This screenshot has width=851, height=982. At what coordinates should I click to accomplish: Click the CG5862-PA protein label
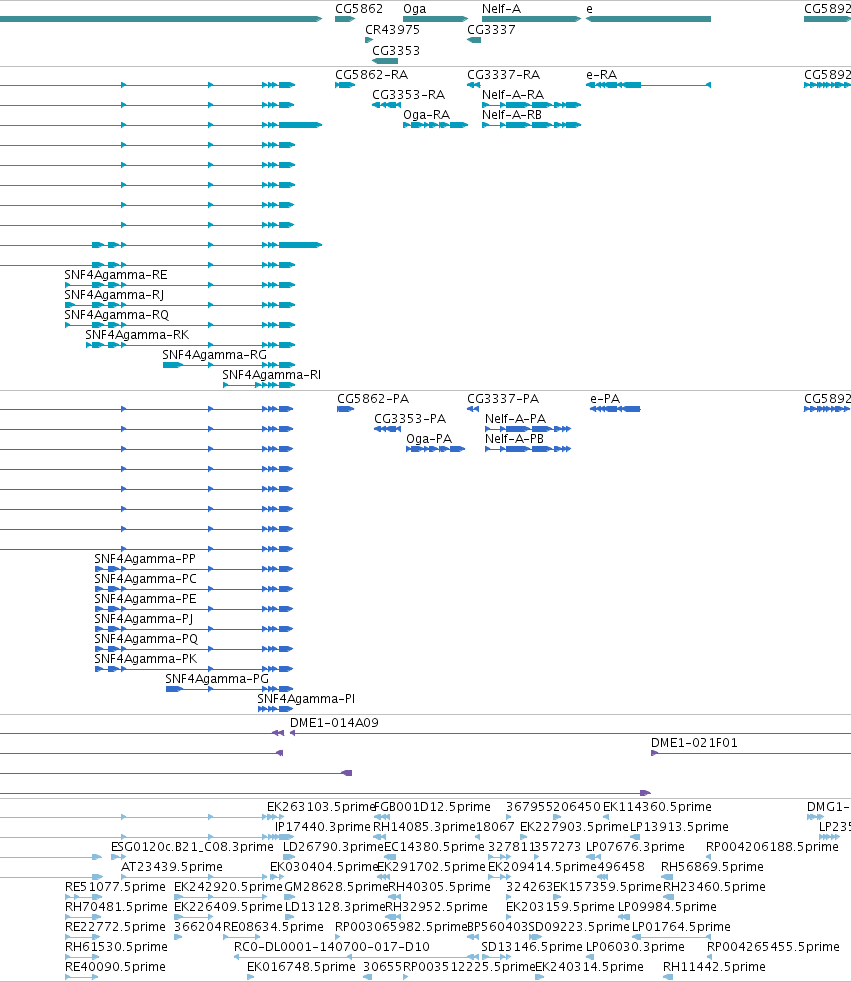tap(373, 399)
